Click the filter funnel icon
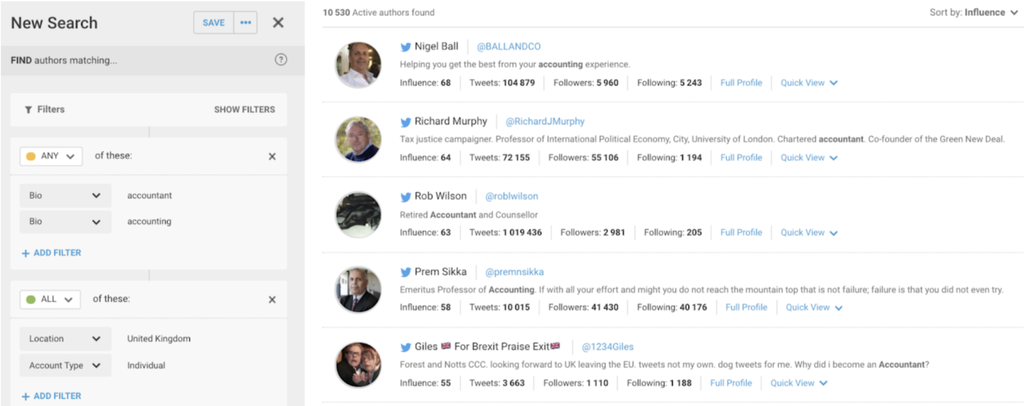Screen dimensions: 1024x406 [28, 110]
